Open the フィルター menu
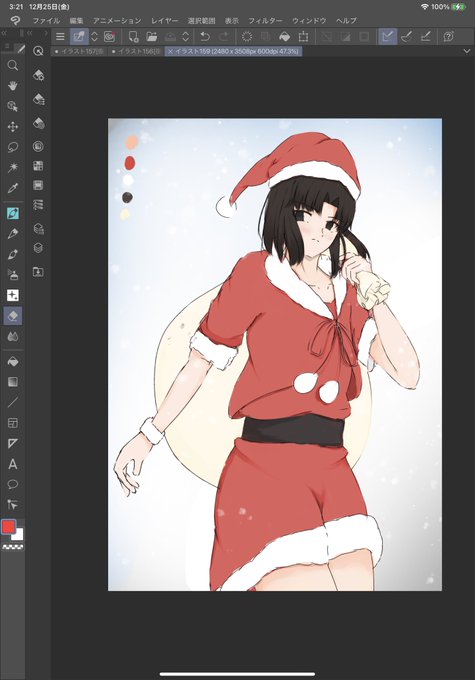Image resolution: width=475 pixels, height=680 pixels. [x=265, y=20]
